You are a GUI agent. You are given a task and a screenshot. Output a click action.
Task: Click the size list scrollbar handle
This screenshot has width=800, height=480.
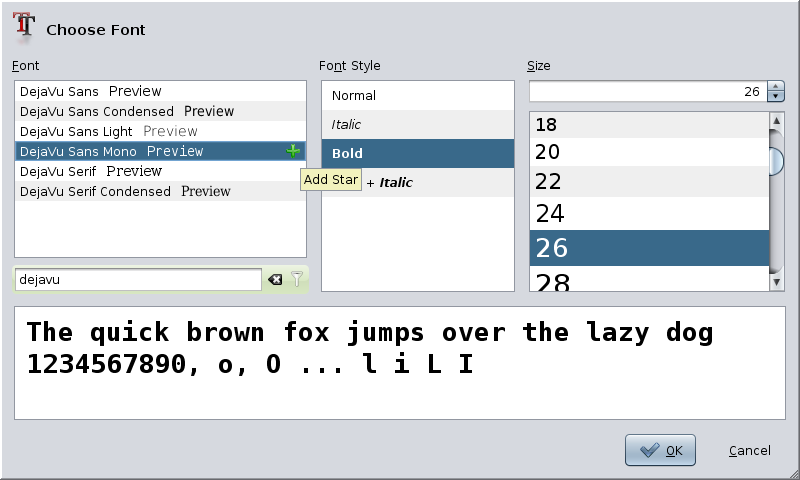pos(776,161)
